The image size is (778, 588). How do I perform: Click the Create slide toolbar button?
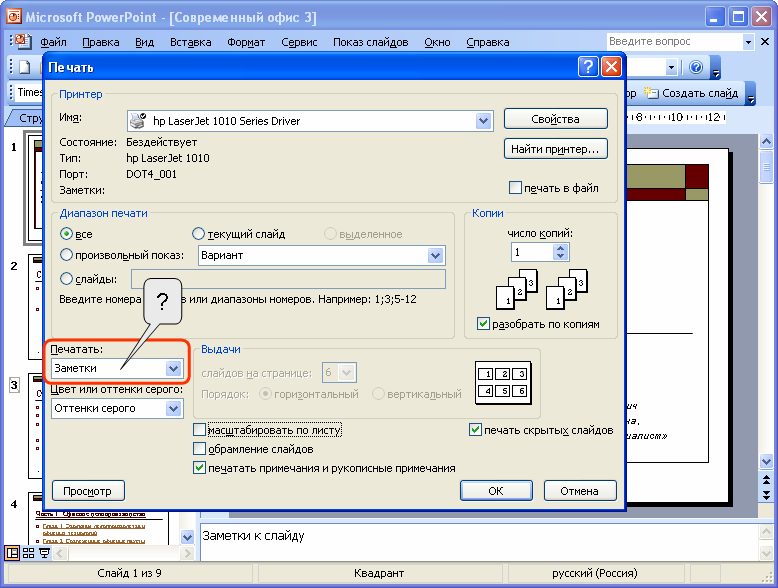click(691, 93)
